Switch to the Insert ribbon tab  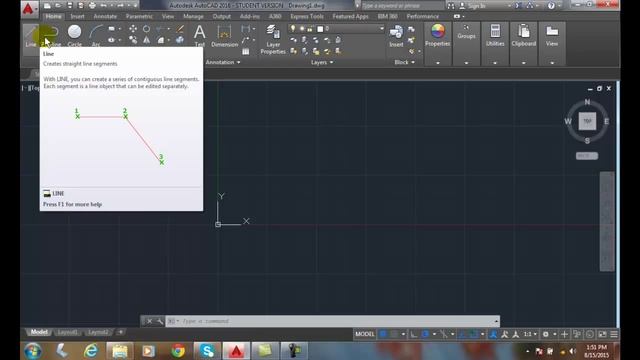(x=77, y=16)
